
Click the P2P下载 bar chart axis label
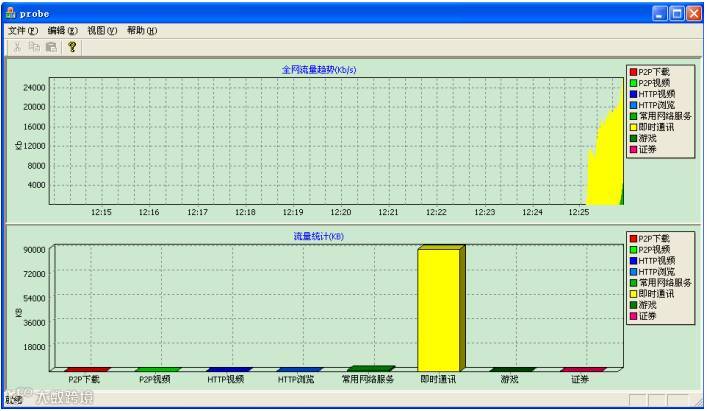click(x=84, y=379)
